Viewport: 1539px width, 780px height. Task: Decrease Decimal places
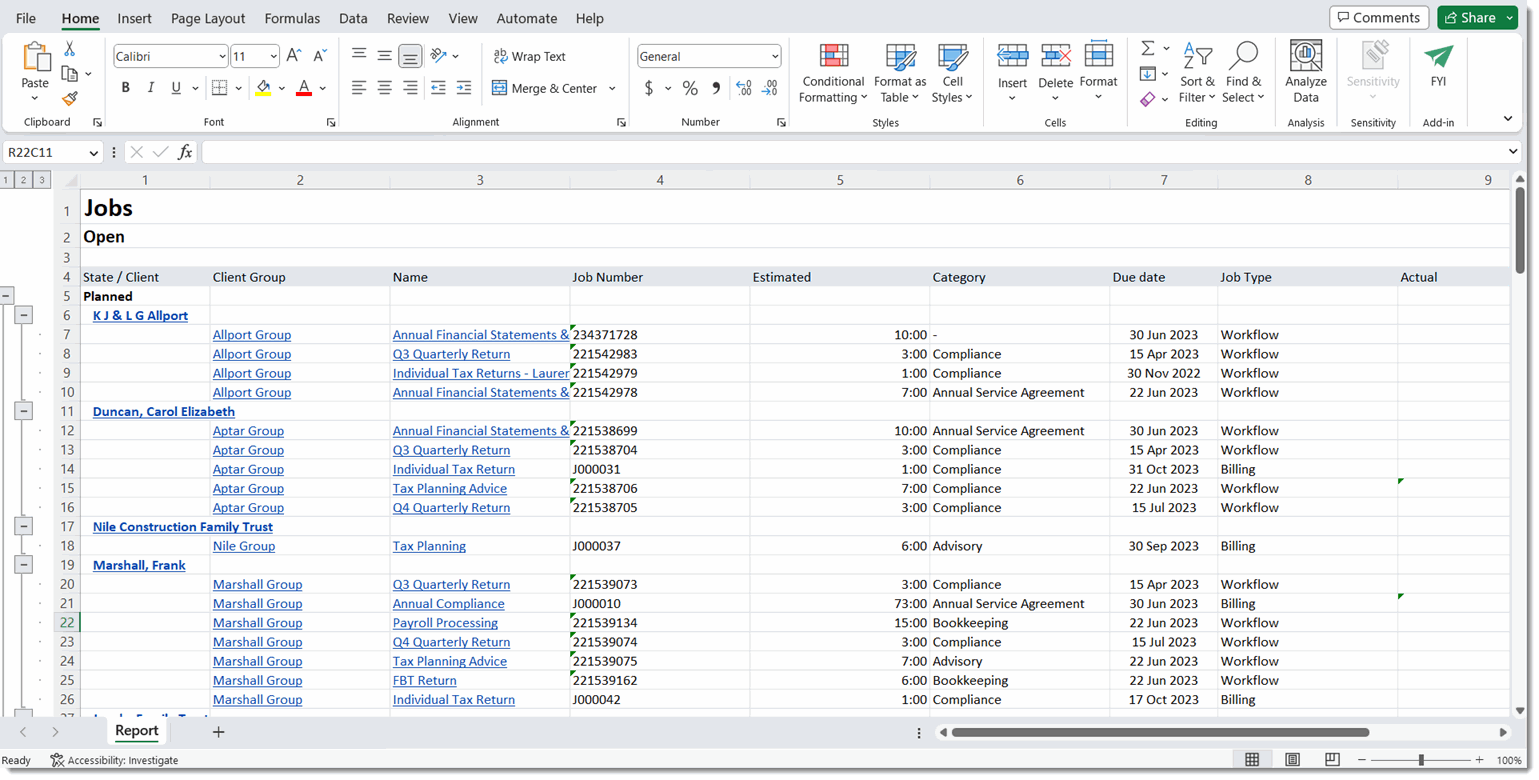(769, 88)
